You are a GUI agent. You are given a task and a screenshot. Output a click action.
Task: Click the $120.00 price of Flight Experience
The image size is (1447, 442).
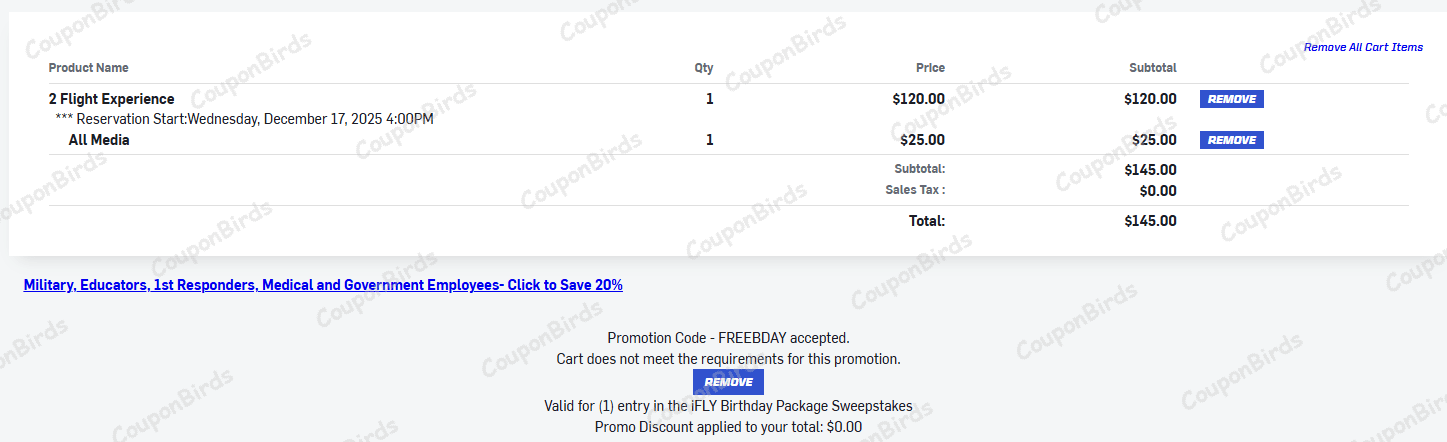(918, 99)
